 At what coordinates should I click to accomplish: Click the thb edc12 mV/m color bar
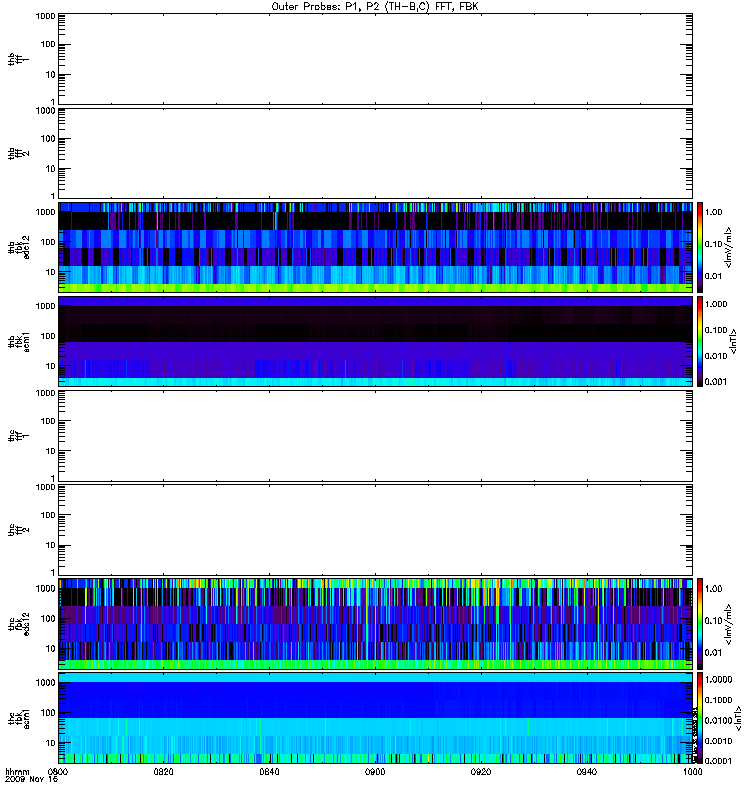(700, 247)
